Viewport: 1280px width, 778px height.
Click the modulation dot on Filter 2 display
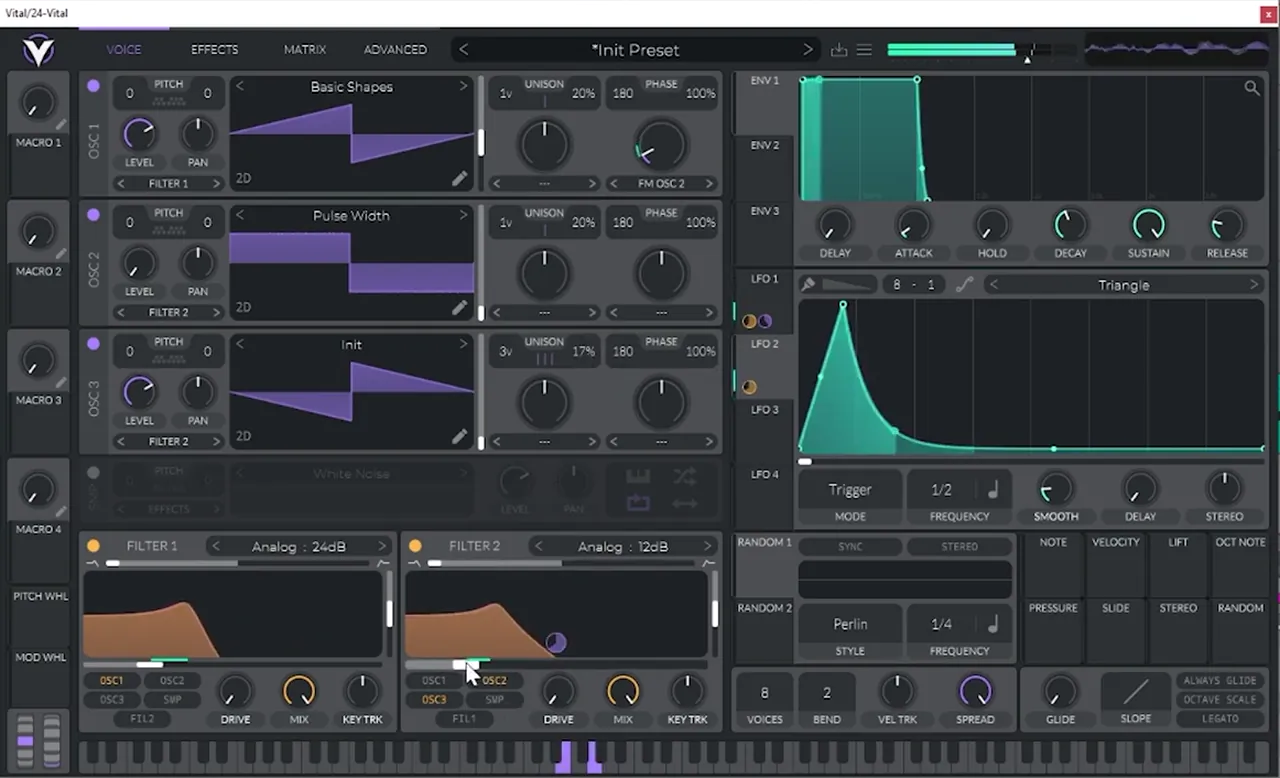point(556,642)
